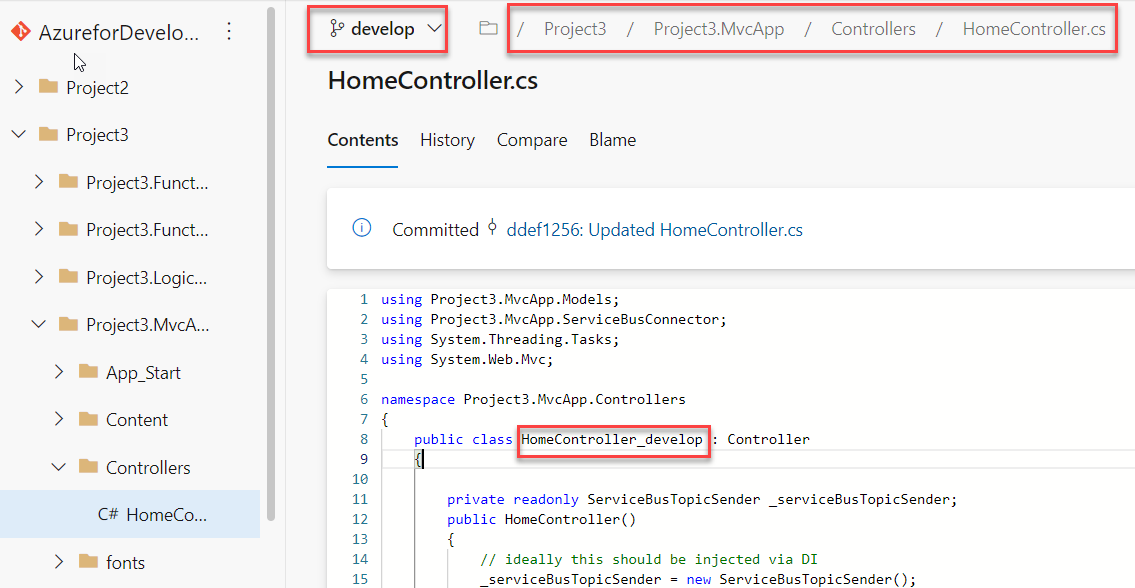Open commit ddef1256: Updated HomeController.cs
The width and height of the screenshot is (1135, 588).
(653, 229)
